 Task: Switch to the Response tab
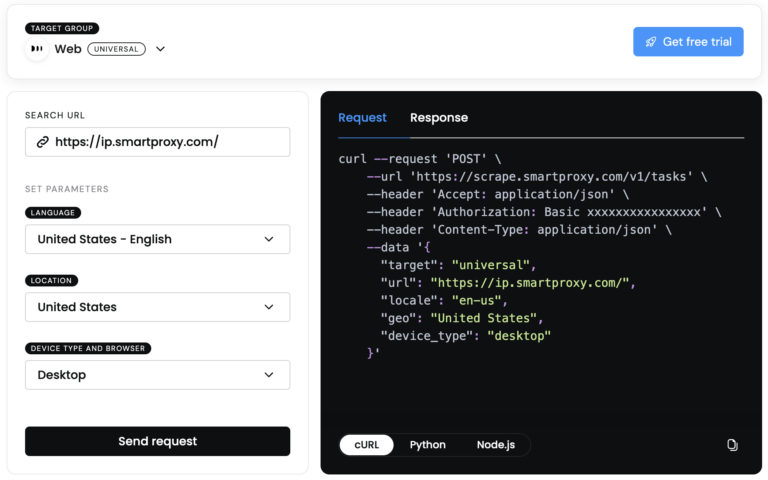(439, 118)
